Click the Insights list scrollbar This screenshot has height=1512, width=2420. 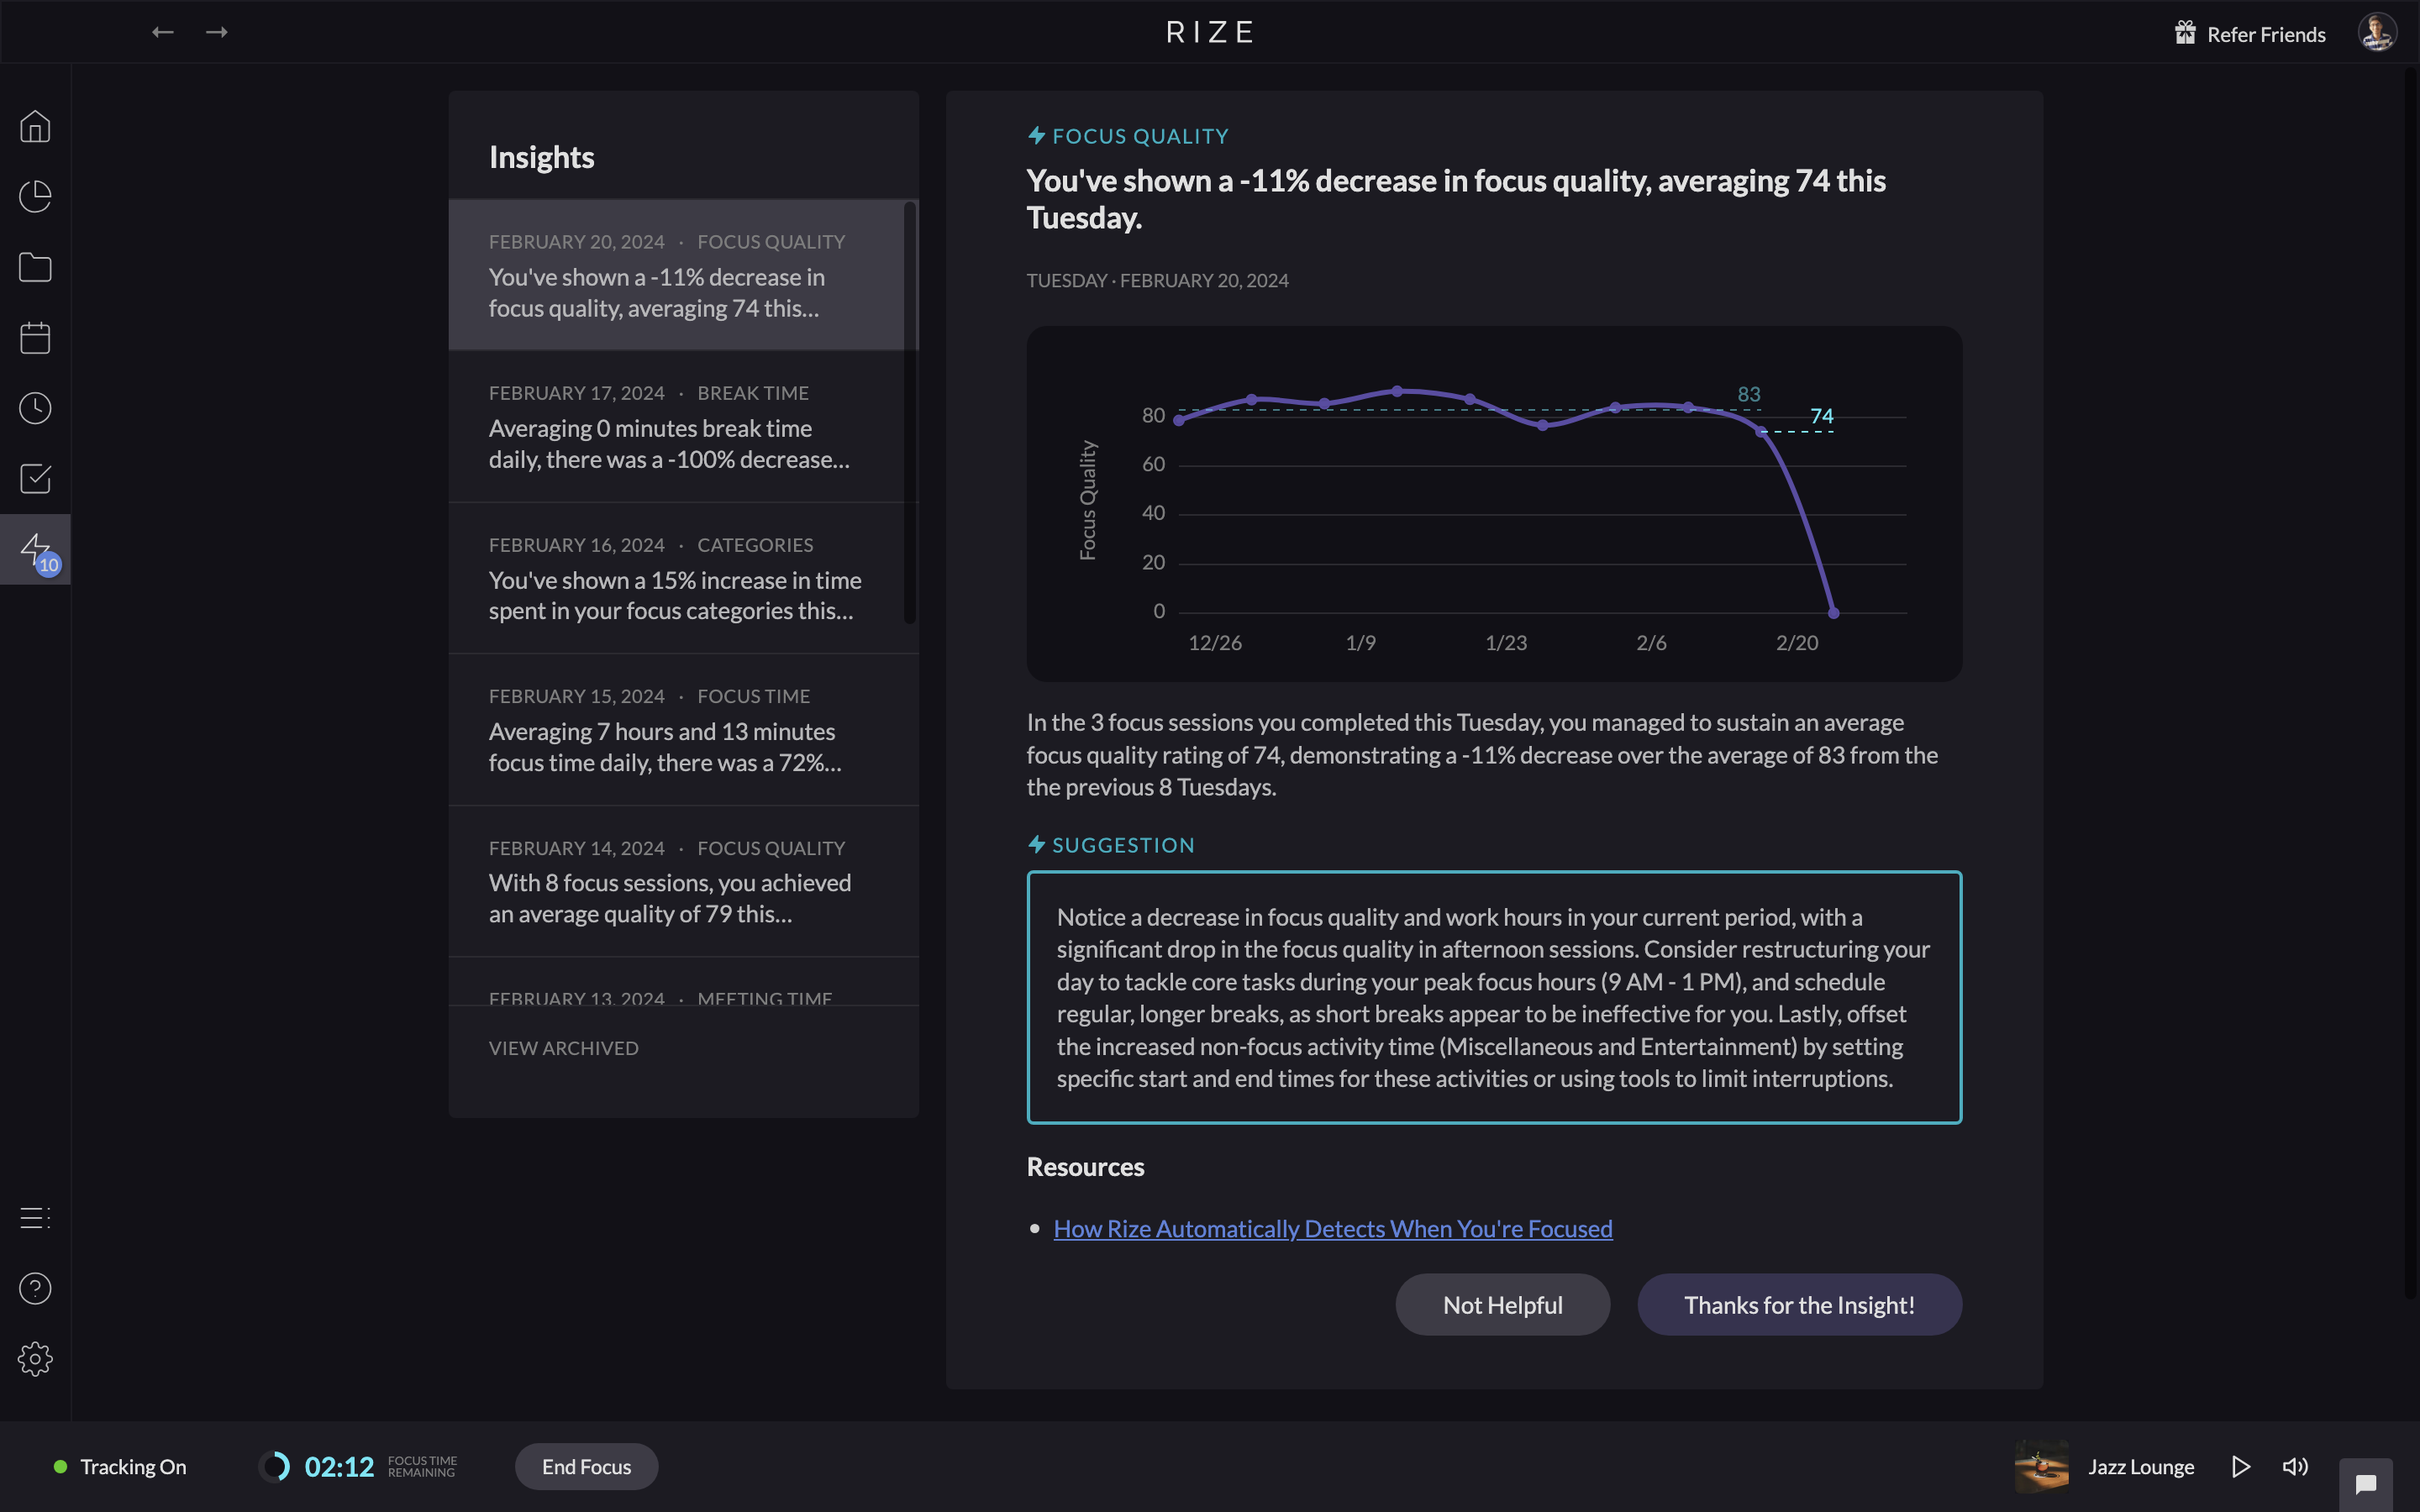[909, 413]
